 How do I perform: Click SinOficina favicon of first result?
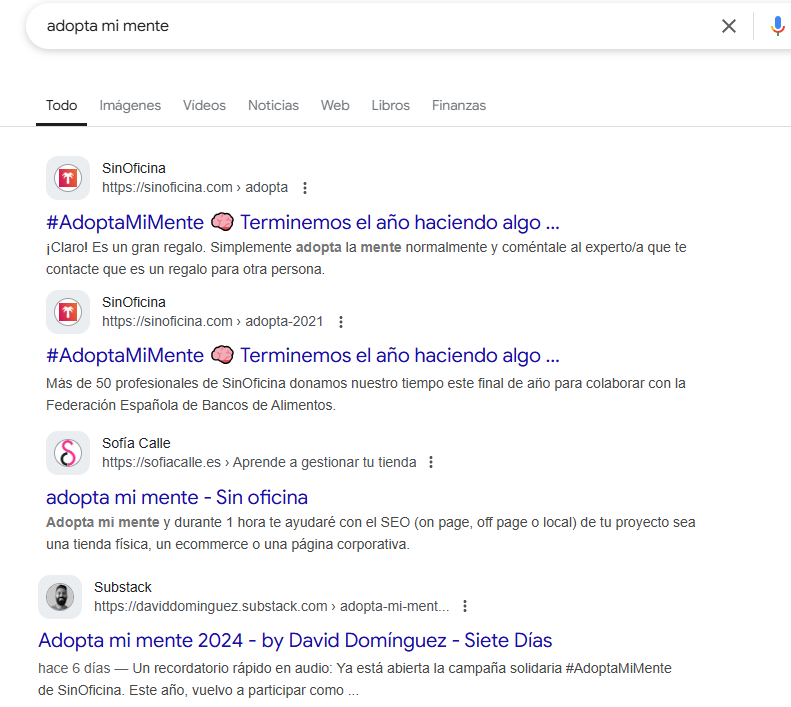click(x=68, y=178)
